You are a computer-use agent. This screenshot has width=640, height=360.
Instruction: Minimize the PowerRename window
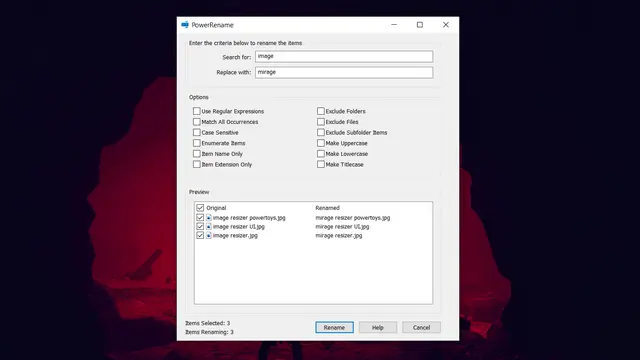(x=394, y=25)
